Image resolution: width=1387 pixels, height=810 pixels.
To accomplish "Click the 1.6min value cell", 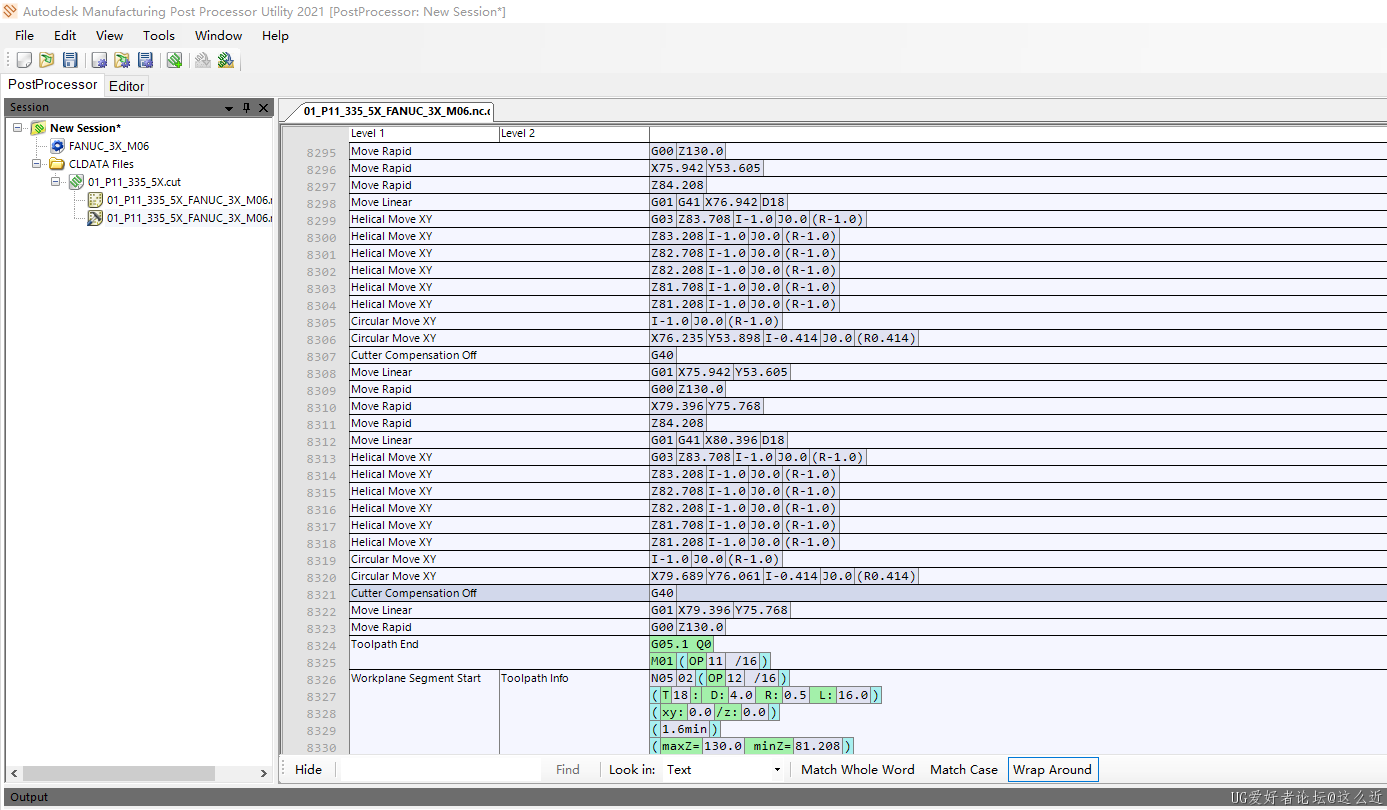I will [687, 729].
